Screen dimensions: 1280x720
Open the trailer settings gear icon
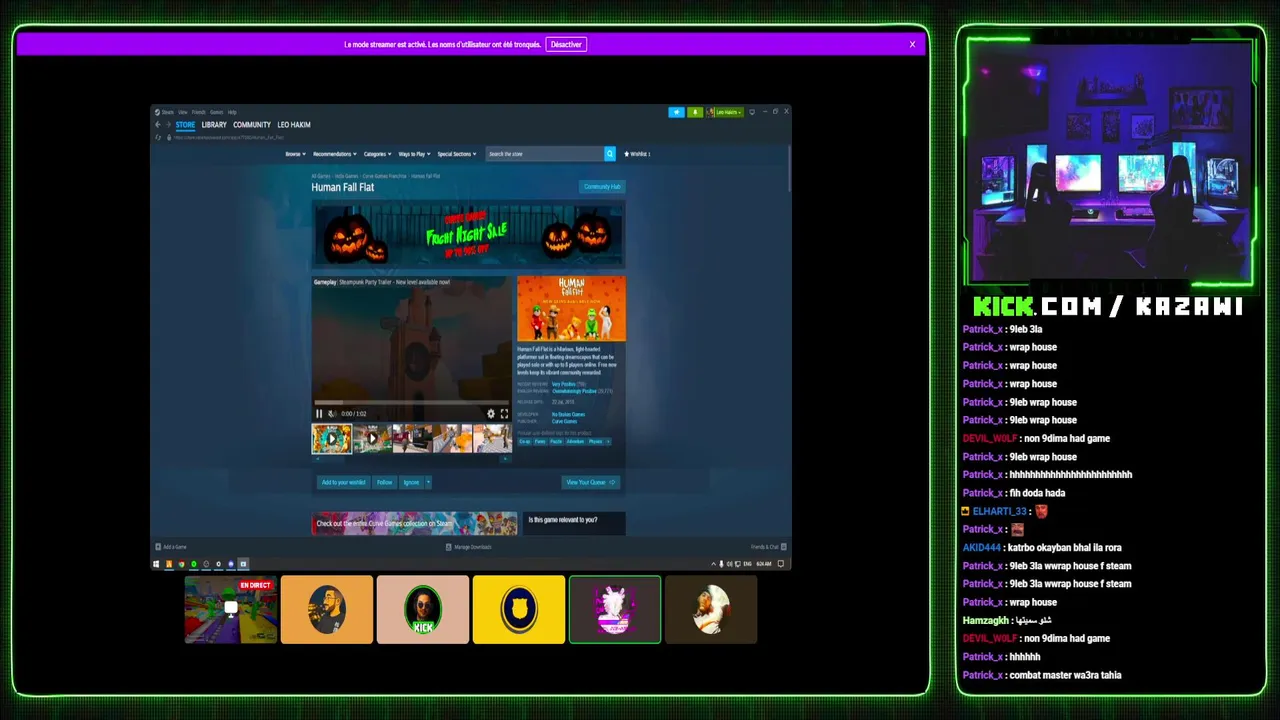point(490,413)
